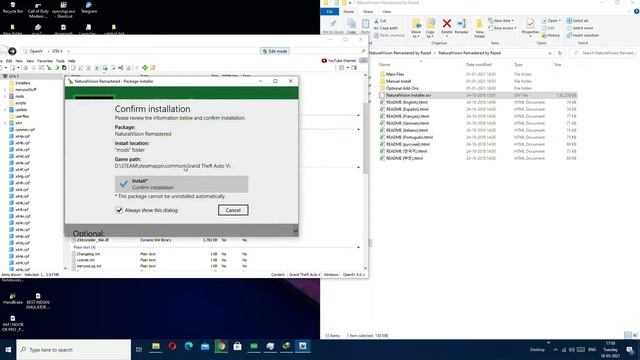
Task: Select the Recycle Bin desktop icon
Action: (x=13, y=8)
